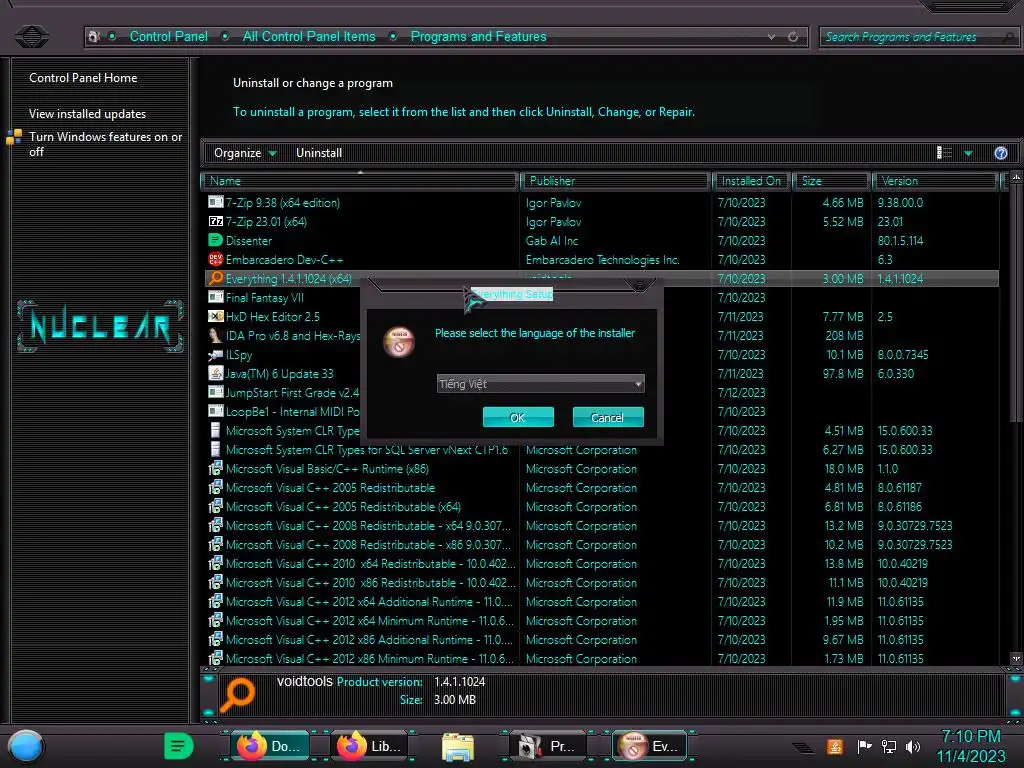
Task: Change your view icon button
Action: (x=944, y=153)
